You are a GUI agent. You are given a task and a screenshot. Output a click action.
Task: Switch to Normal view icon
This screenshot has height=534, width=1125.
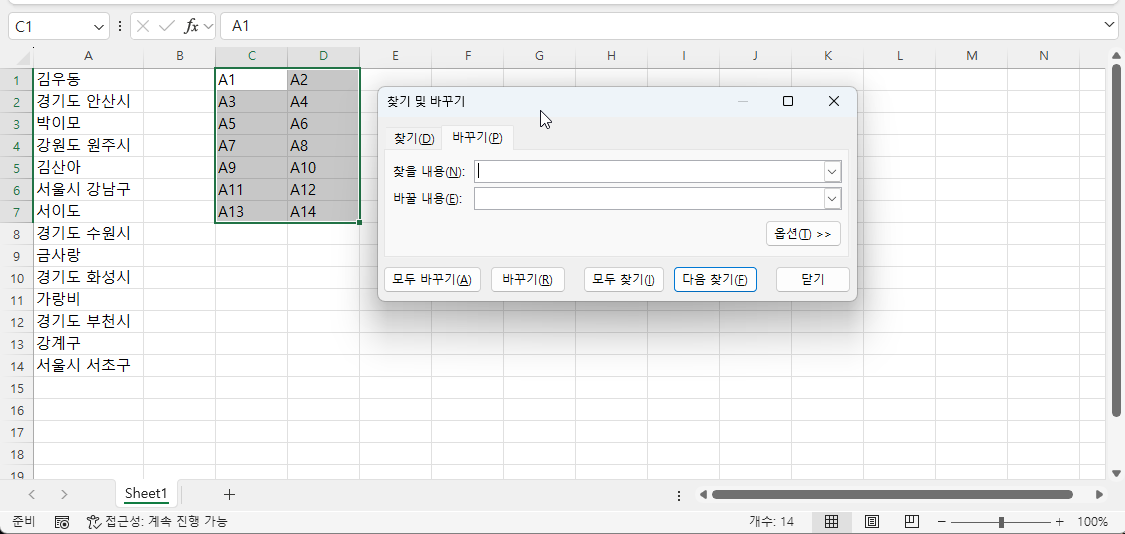coord(832,522)
